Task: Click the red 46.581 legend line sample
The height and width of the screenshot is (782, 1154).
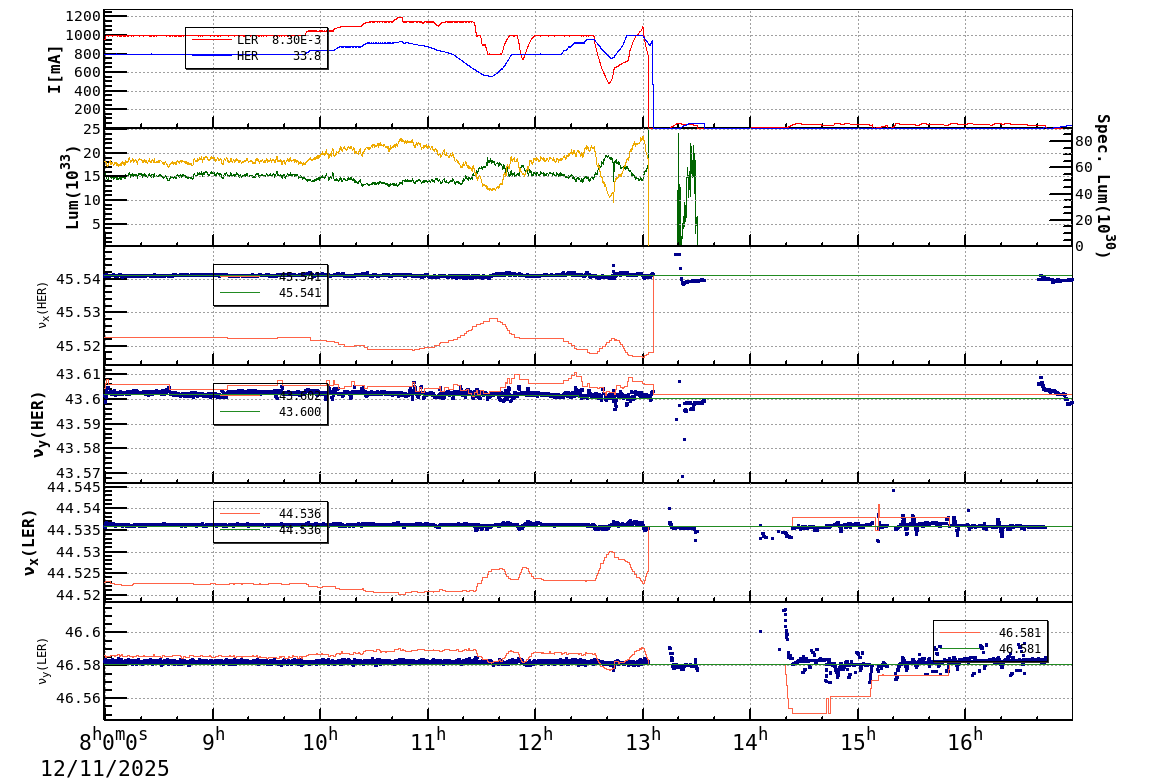Action: click(x=960, y=632)
